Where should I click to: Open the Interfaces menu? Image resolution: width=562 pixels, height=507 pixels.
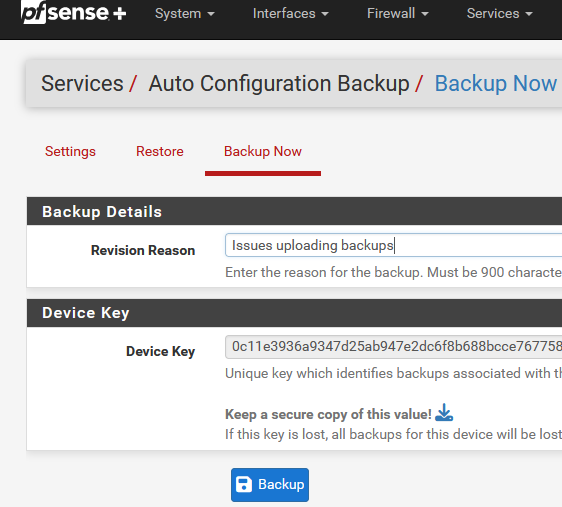point(290,14)
